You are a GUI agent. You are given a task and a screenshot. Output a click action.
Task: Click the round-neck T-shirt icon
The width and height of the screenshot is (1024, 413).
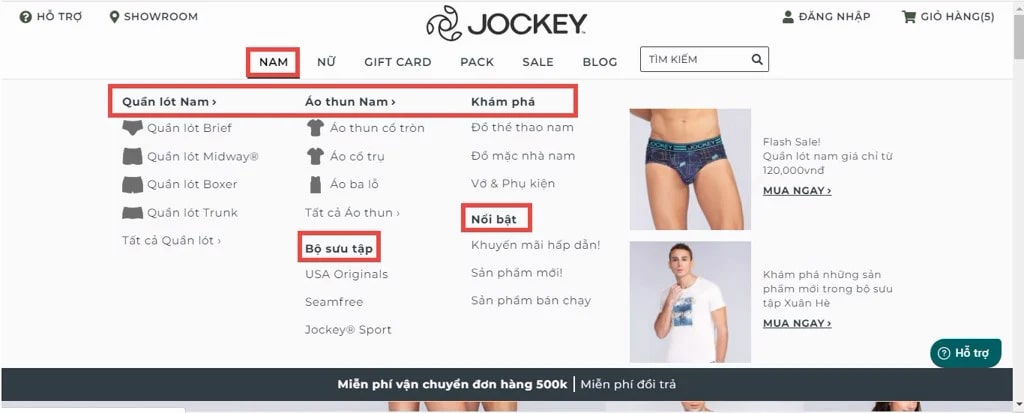[x=315, y=128]
